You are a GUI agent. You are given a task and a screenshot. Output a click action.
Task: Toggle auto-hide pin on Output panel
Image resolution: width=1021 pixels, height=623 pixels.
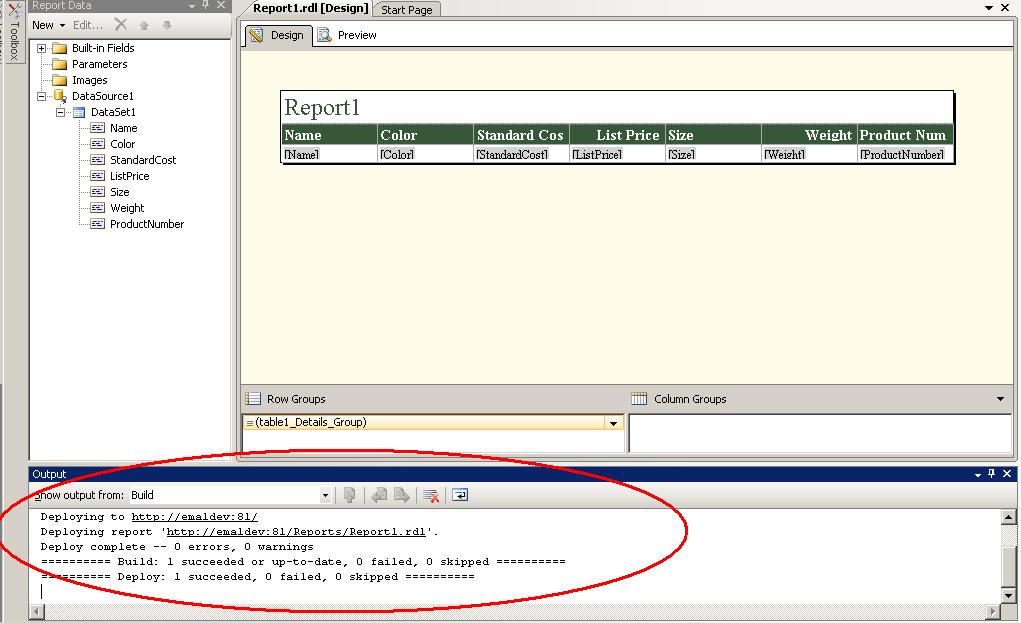click(x=992, y=474)
